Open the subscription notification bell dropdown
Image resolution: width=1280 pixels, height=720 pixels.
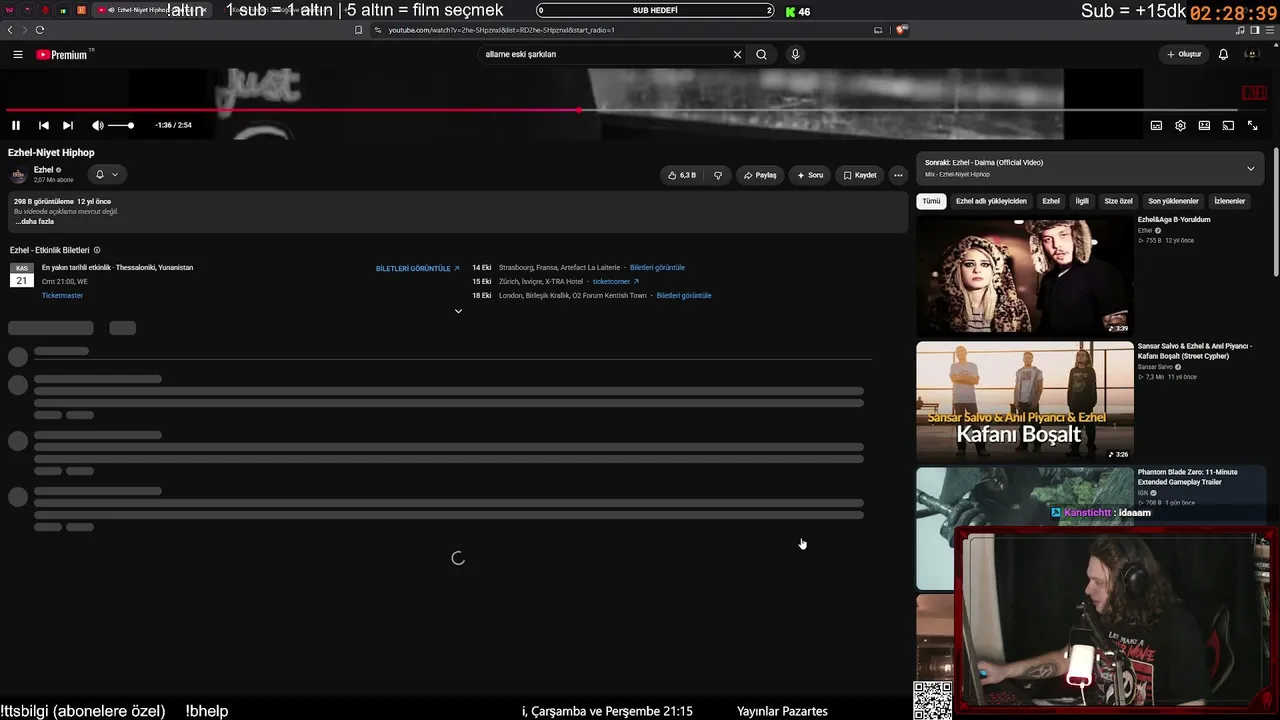[x=106, y=174]
